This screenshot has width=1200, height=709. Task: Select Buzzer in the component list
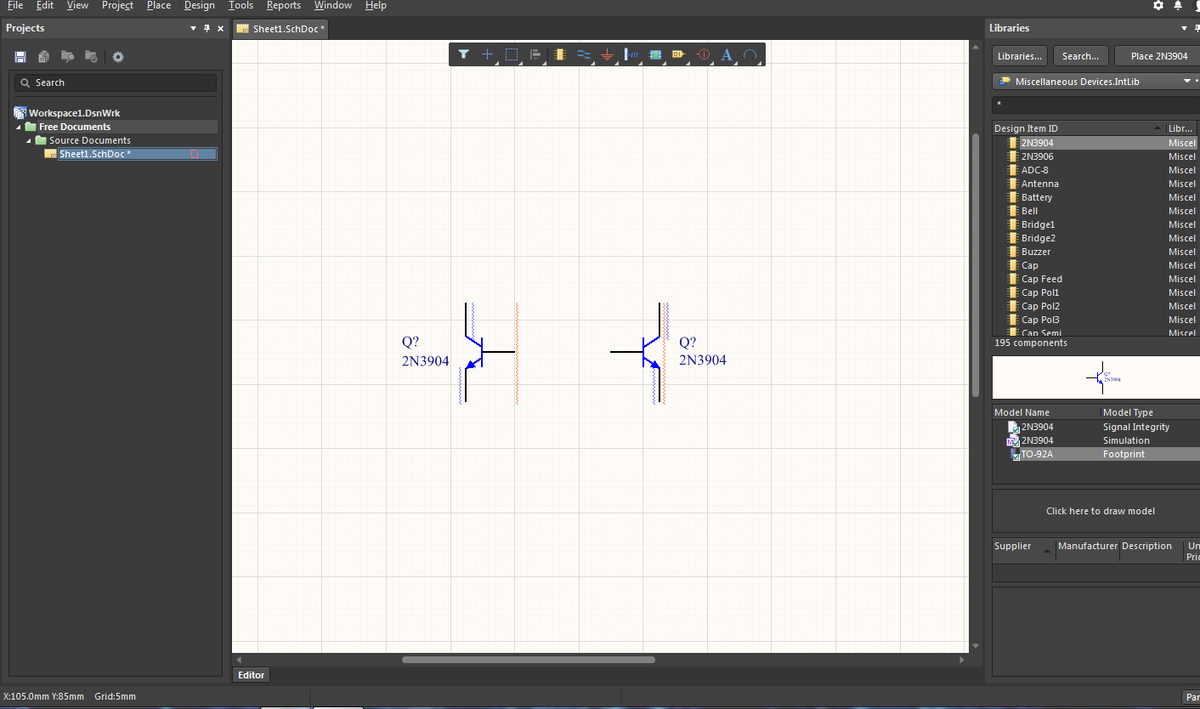[1035, 252]
